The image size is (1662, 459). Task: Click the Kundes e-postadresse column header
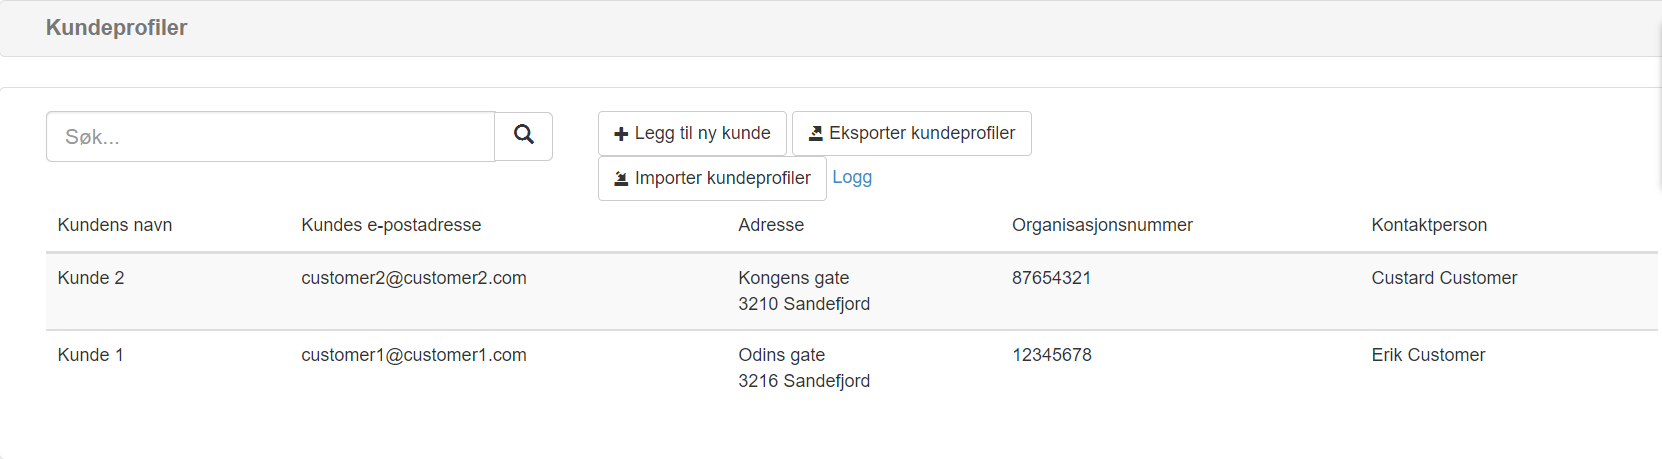coord(391,225)
